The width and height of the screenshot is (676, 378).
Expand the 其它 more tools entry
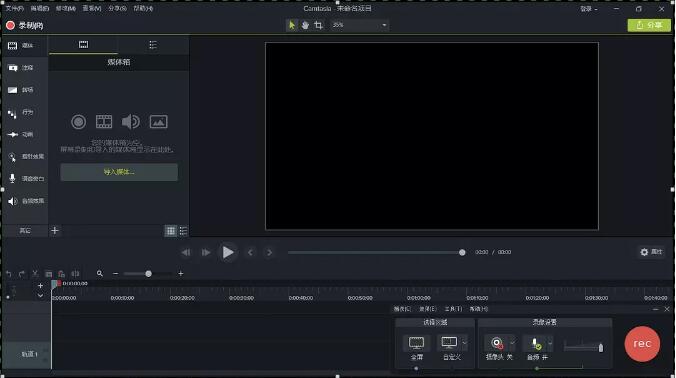[x=25, y=231]
